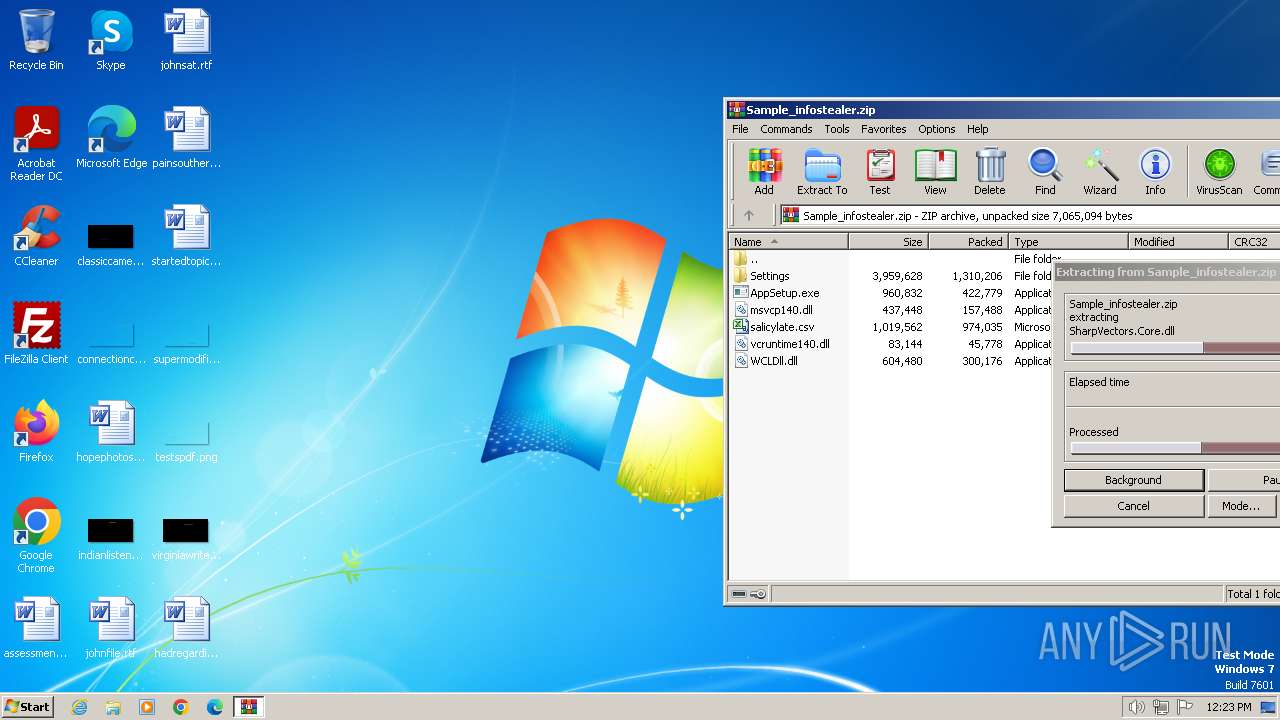Cancel the extraction process
This screenshot has height=720, width=1280.
[x=1133, y=506]
